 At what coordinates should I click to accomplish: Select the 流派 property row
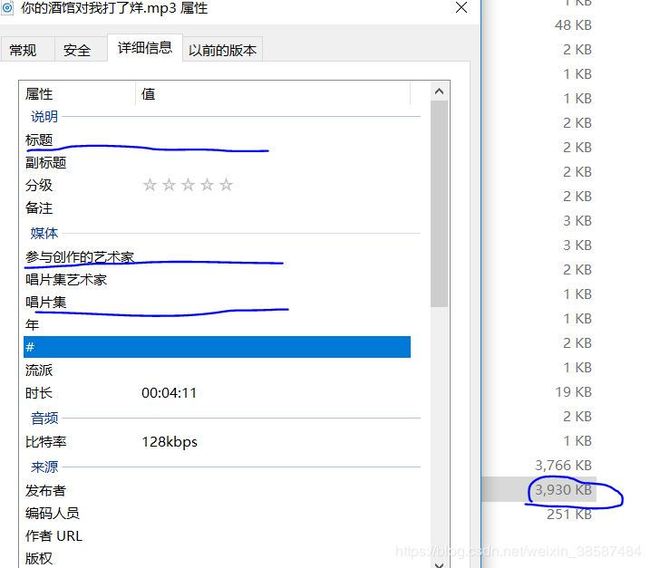click(x=217, y=370)
